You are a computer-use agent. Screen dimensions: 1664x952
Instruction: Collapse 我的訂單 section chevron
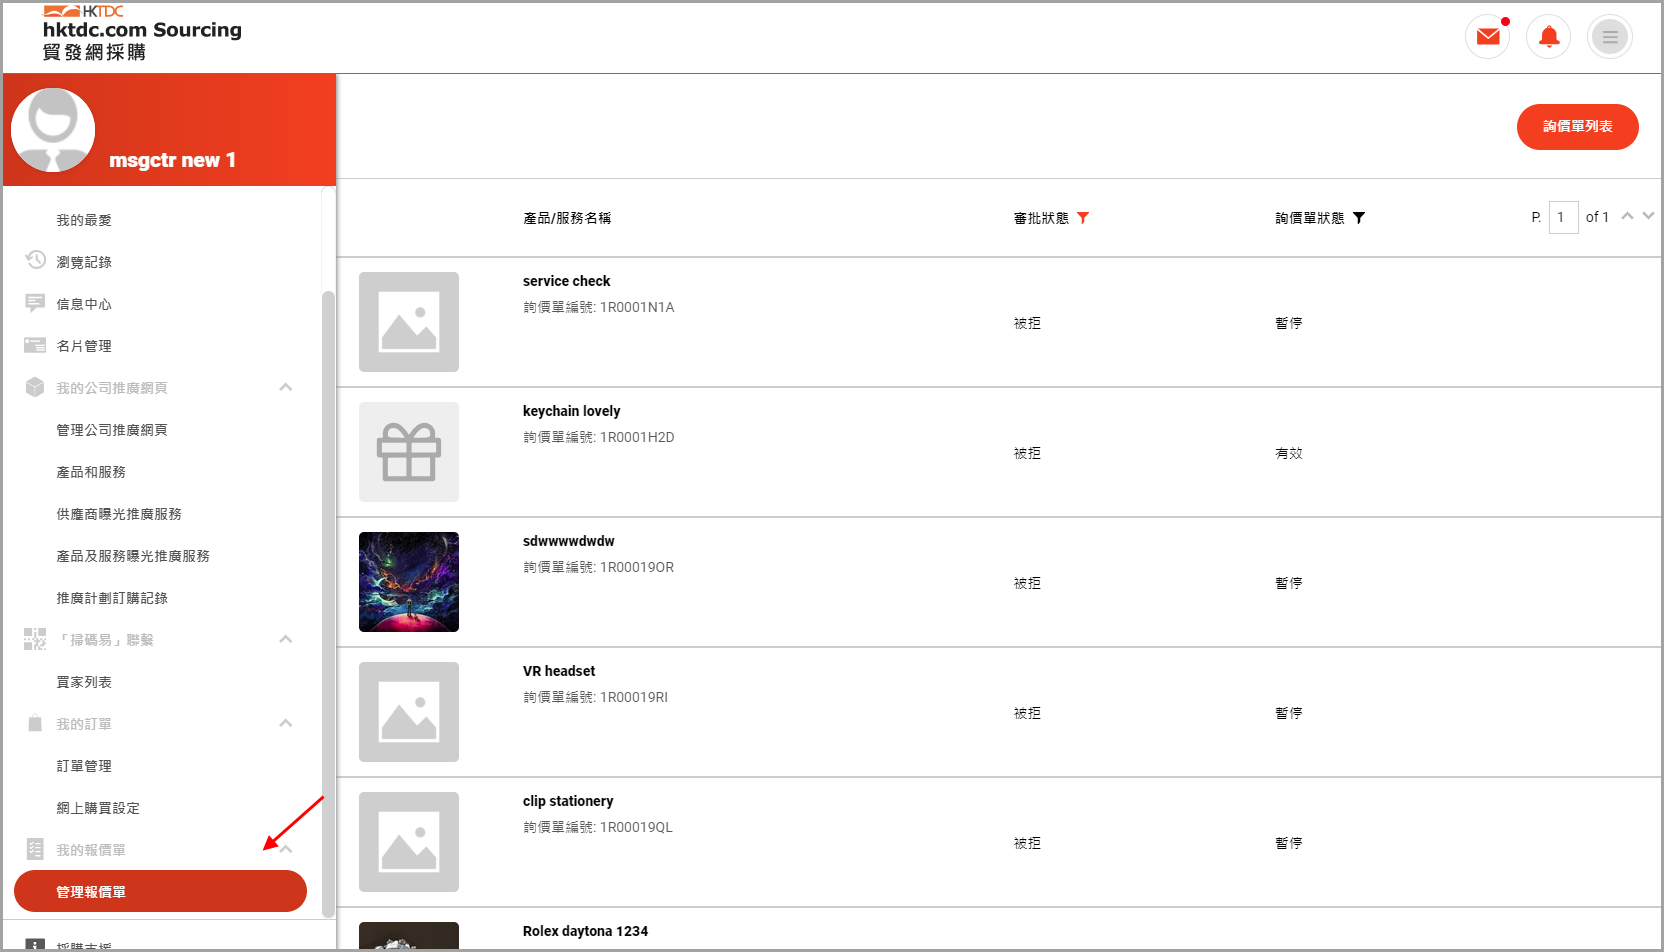coord(286,723)
